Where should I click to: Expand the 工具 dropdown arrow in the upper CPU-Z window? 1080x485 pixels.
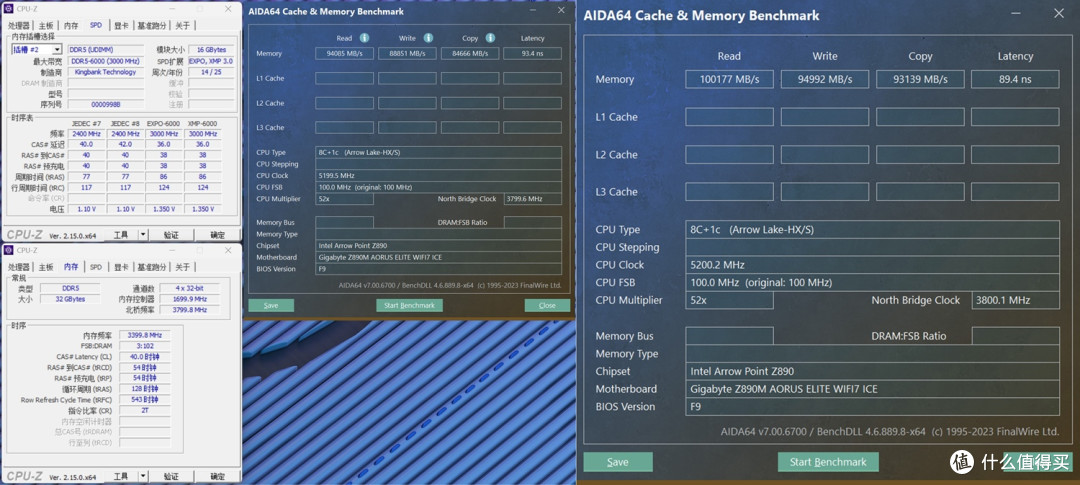[143, 234]
